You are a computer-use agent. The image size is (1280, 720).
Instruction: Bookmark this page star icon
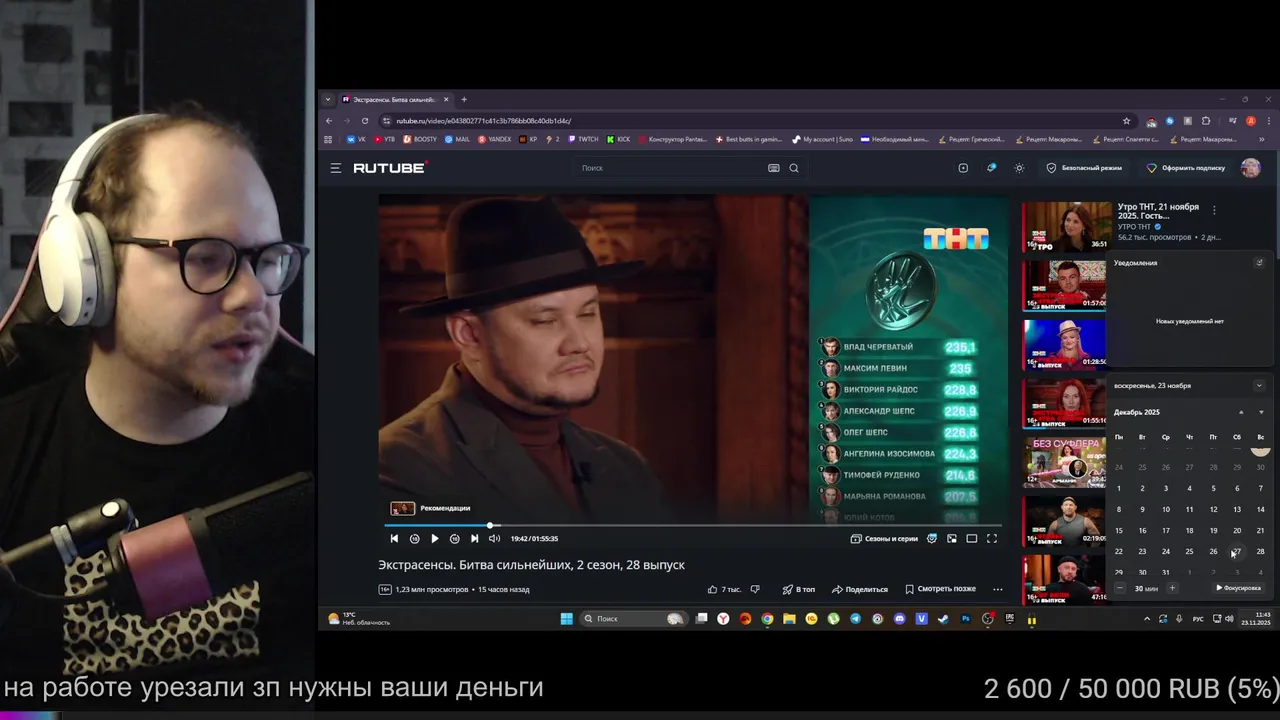[1127, 121]
